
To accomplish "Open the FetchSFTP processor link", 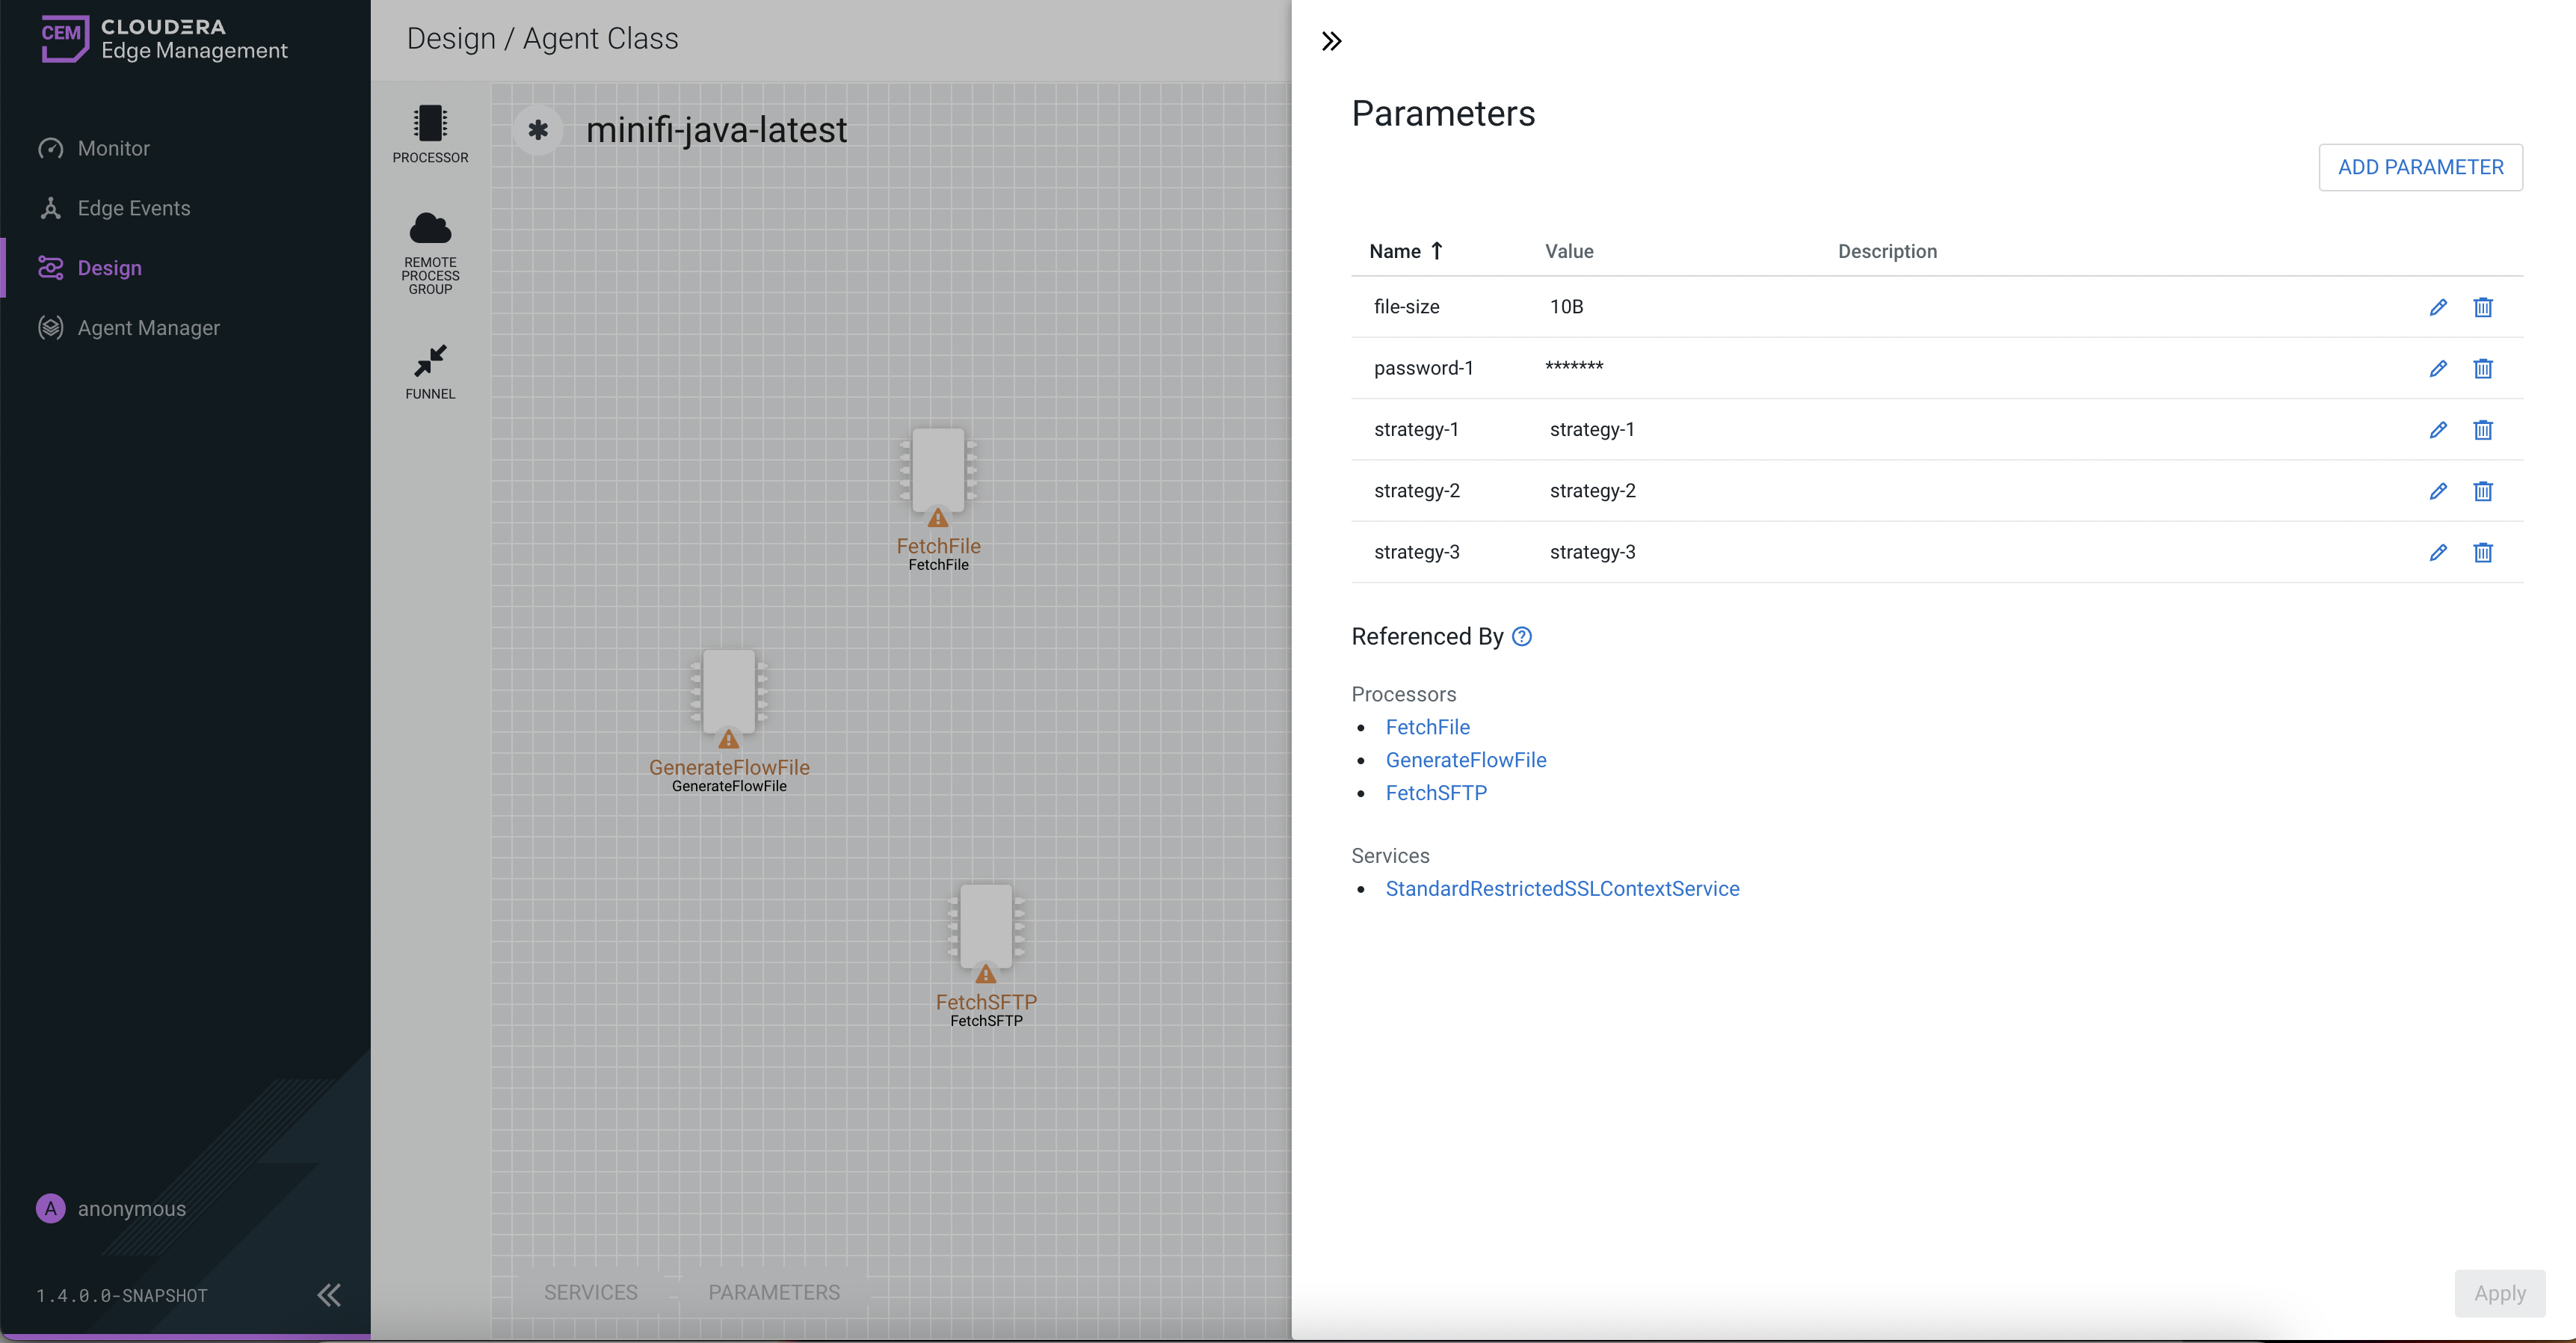I will [1435, 793].
